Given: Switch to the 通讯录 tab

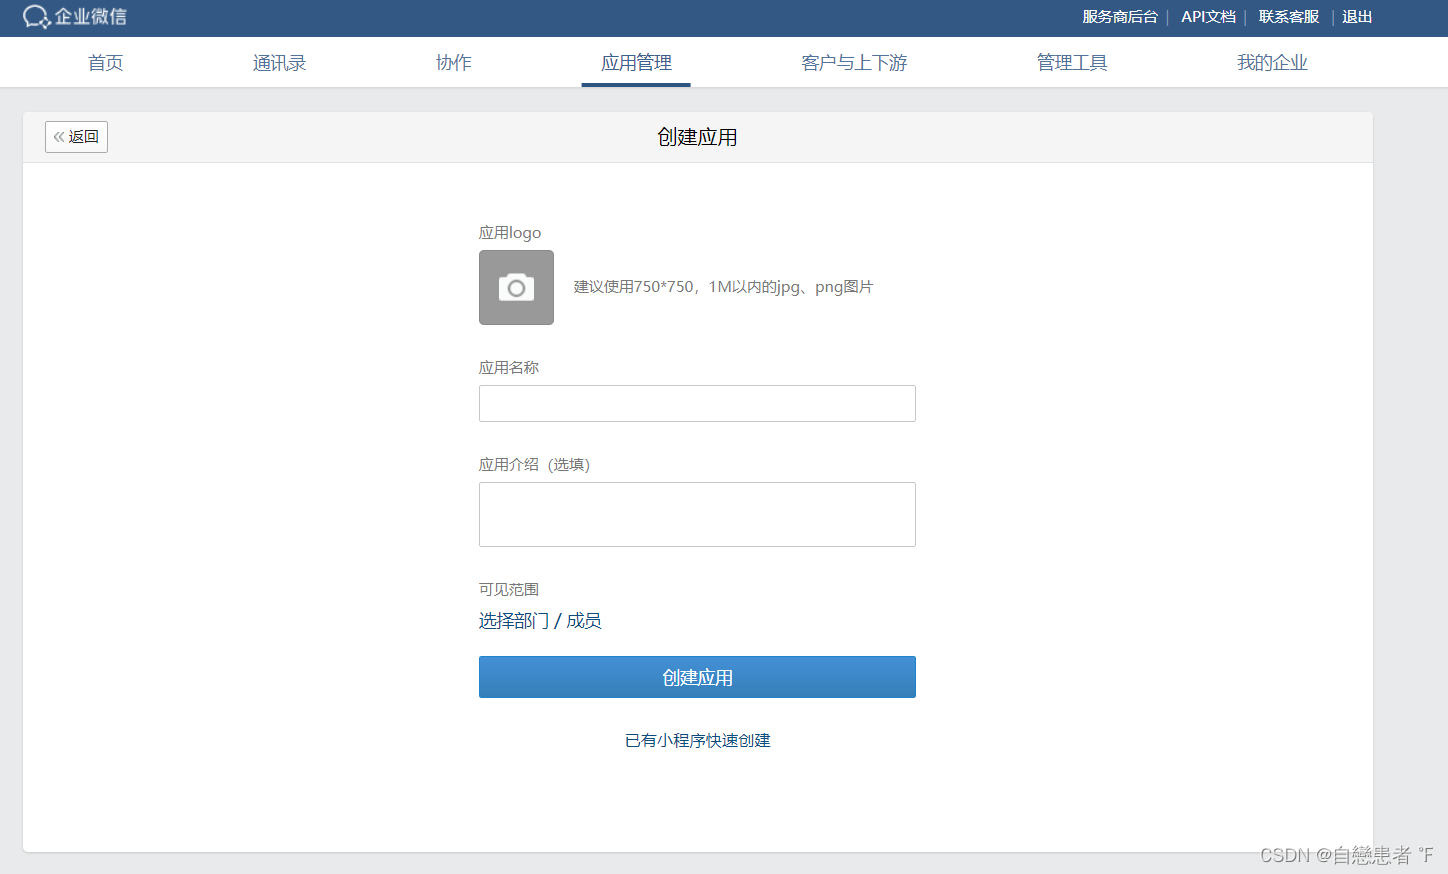Looking at the screenshot, I should click(x=279, y=62).
